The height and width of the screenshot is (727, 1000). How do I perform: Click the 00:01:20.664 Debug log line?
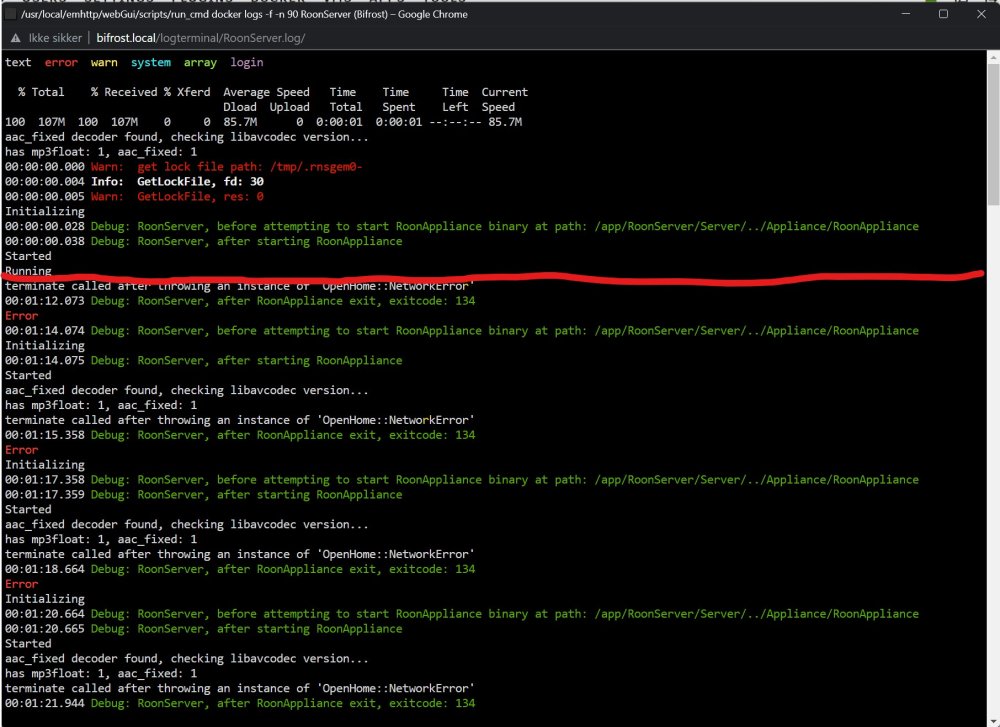click(x=462, y=614)
